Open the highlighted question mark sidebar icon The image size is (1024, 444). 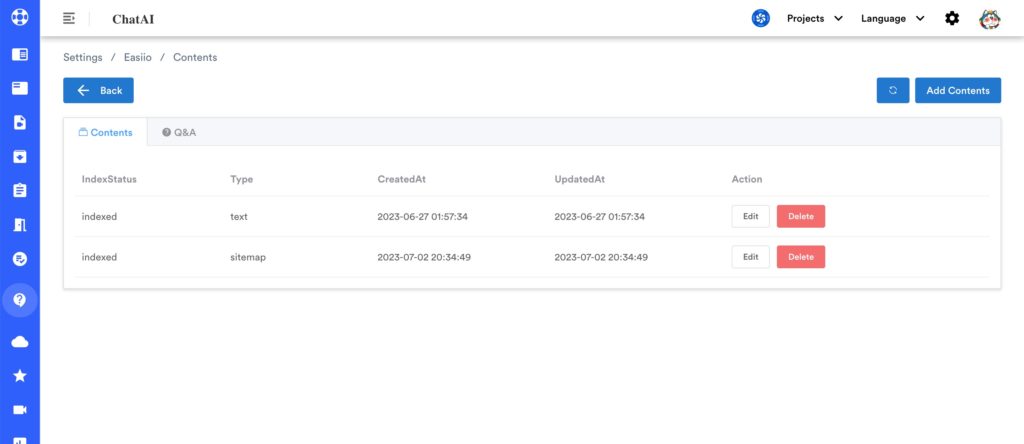20,300
